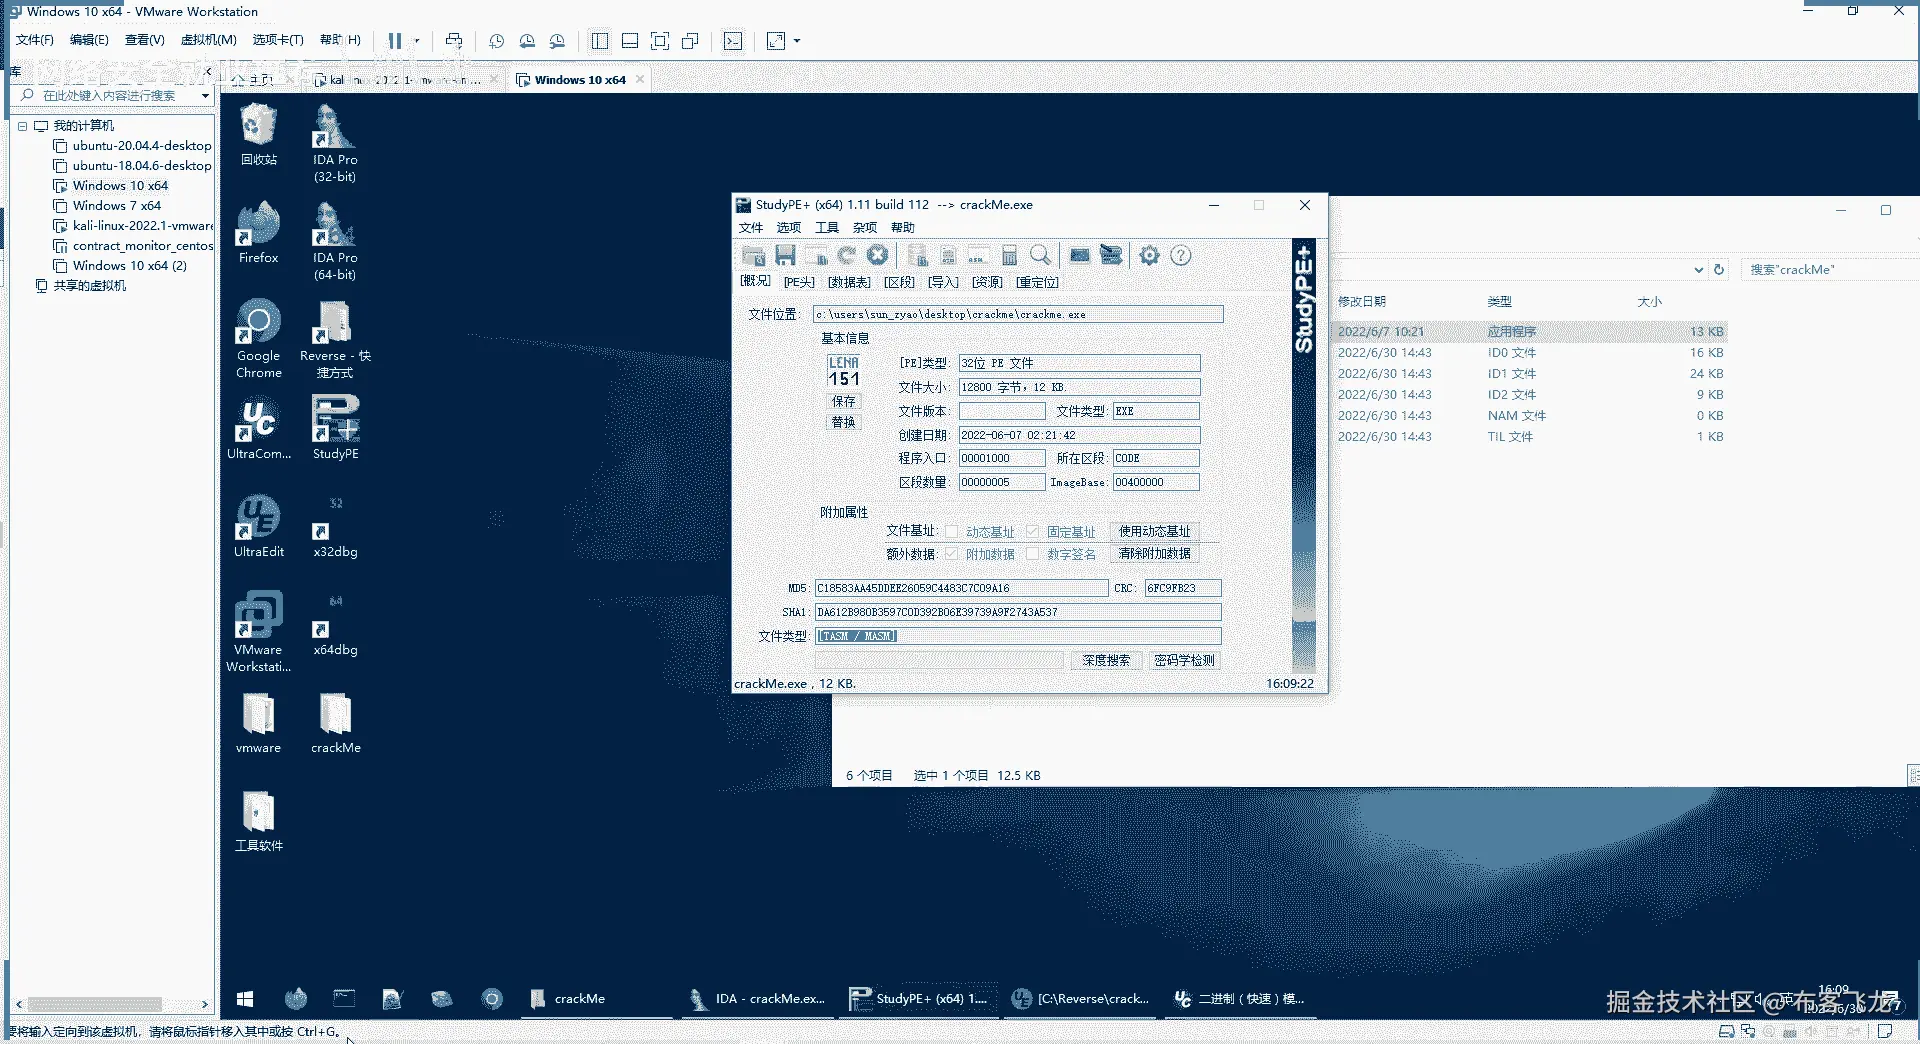Switch to the [区段] tab
1920x1044 pixels.
pyautogui.click(x=899, y=282)
